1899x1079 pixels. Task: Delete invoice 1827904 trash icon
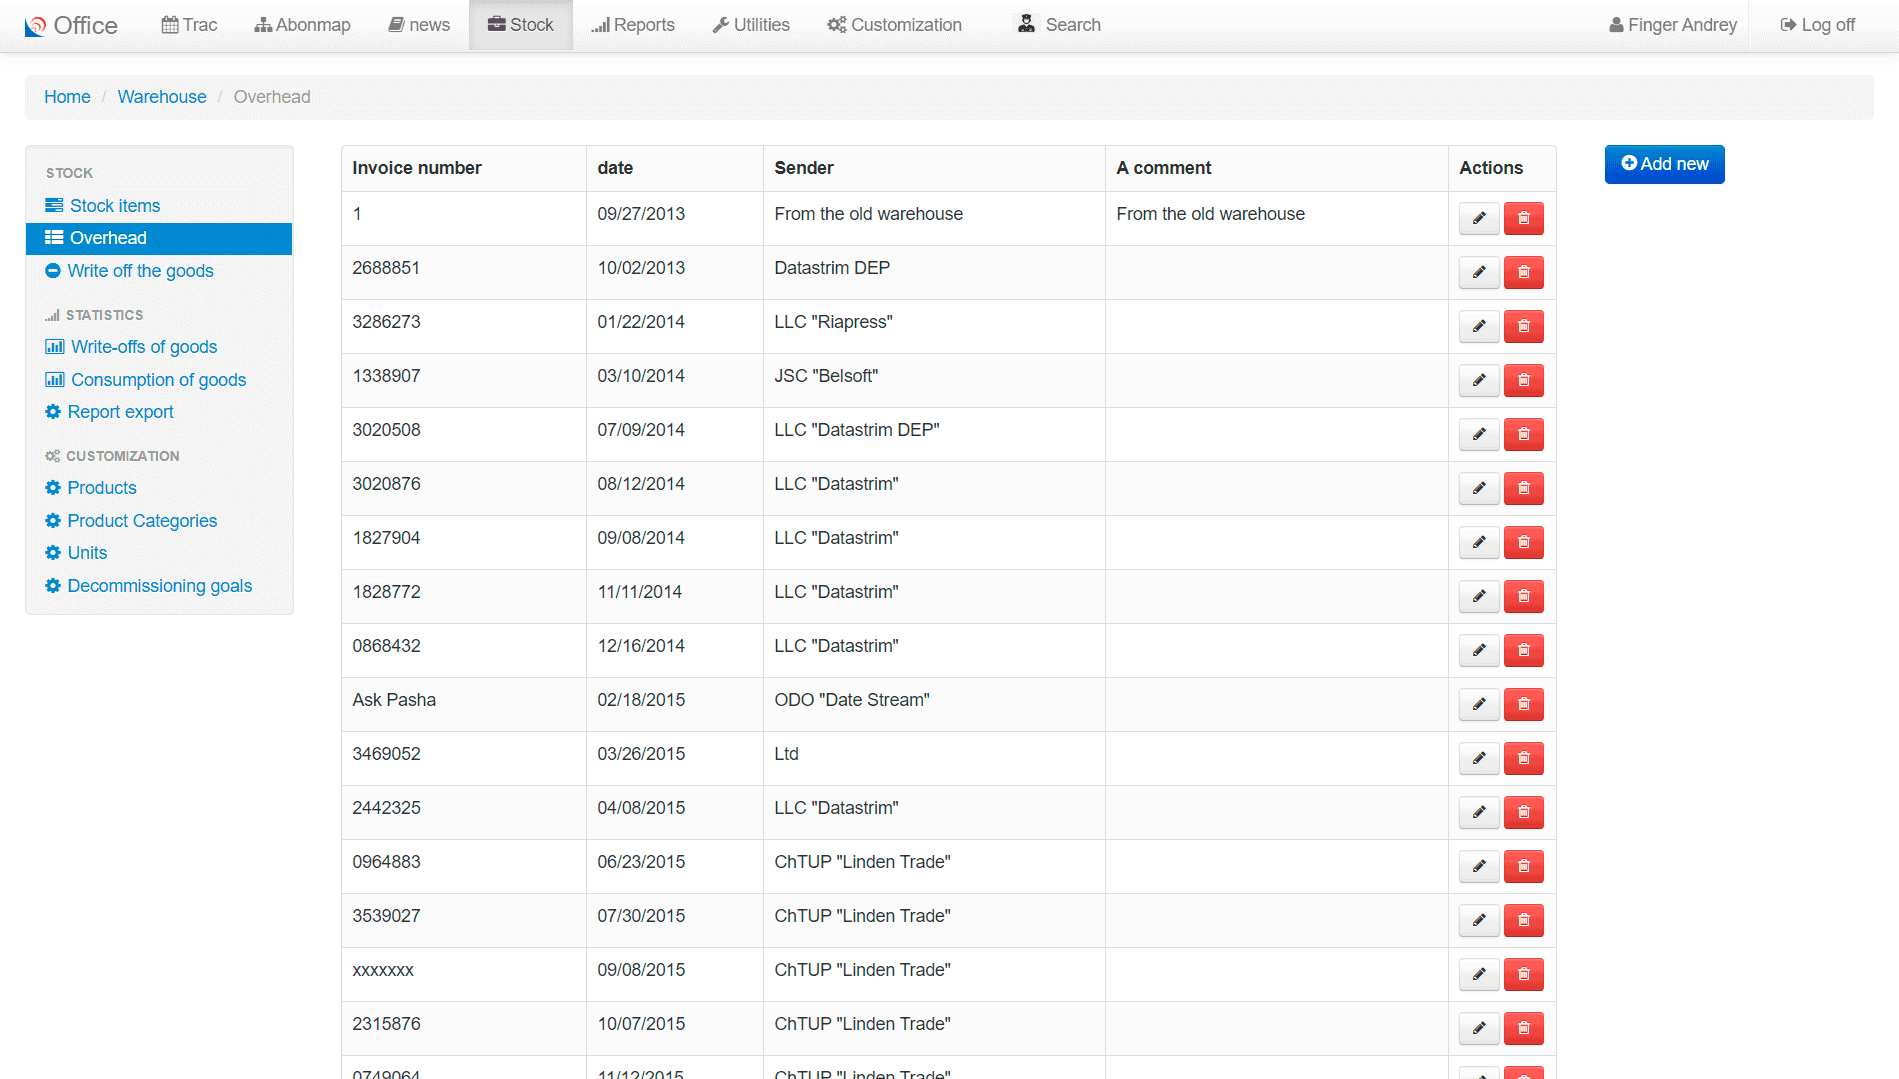pyautogui.click(x=1524, y=542)
